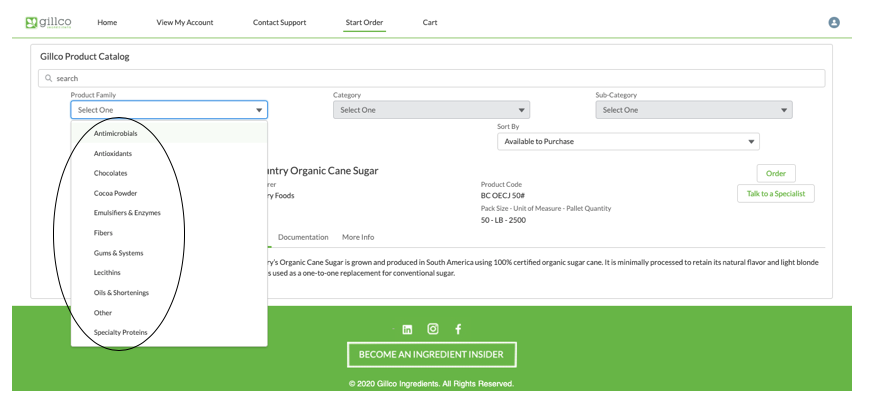This screenshot has width=869, height=405.
Task: Open Gillco LinkedIn page icon
Action: (x=407, y=329)
